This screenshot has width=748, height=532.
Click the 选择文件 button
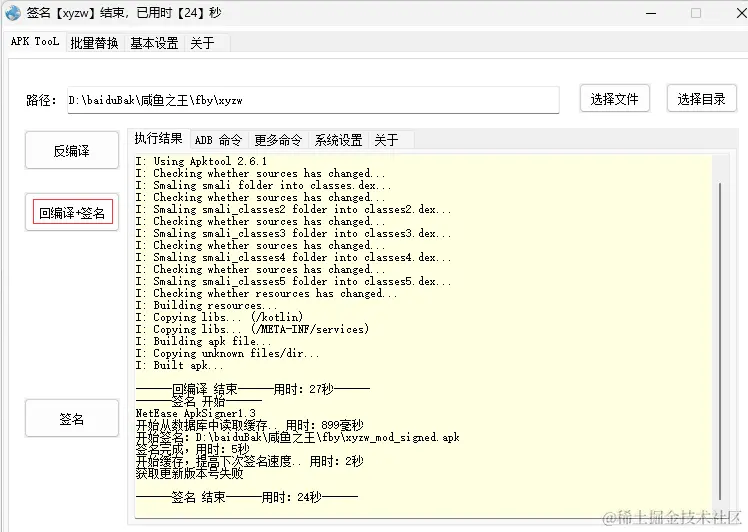[x=614, y=99]
